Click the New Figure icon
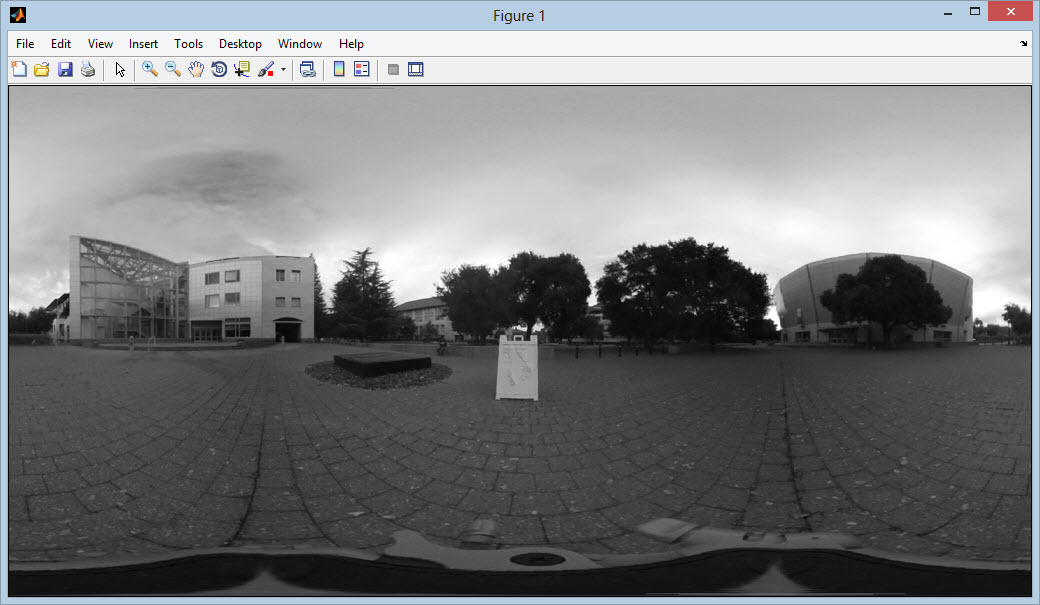 coord(19,69)
